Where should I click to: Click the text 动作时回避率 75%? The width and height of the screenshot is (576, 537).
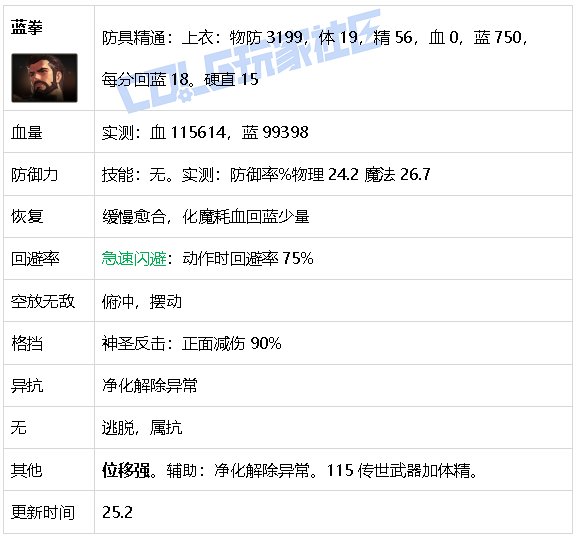point(248,259)
